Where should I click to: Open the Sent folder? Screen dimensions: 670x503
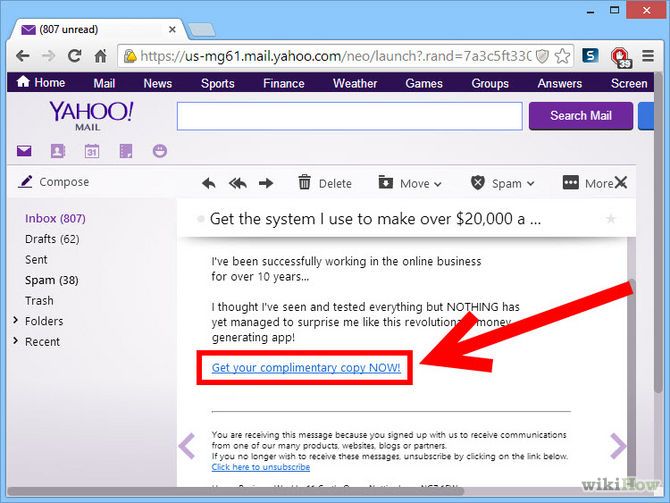click(x=36, y=259)
